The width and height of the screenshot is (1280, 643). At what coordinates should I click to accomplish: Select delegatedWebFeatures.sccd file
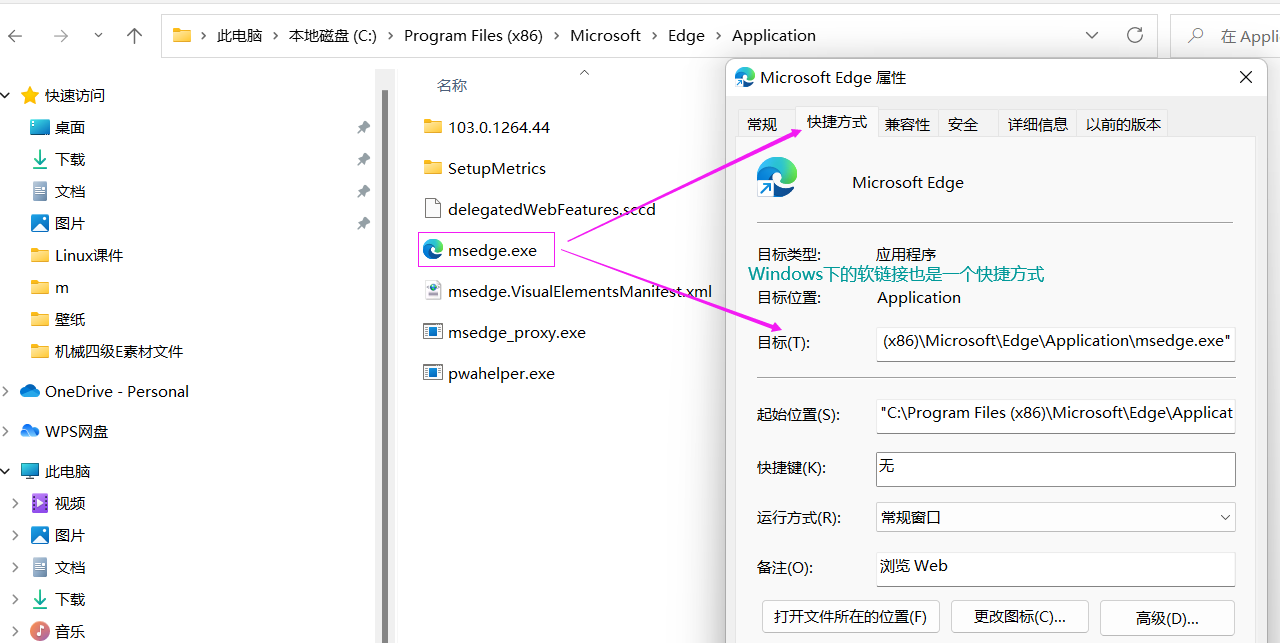click(x=551, y=209)
